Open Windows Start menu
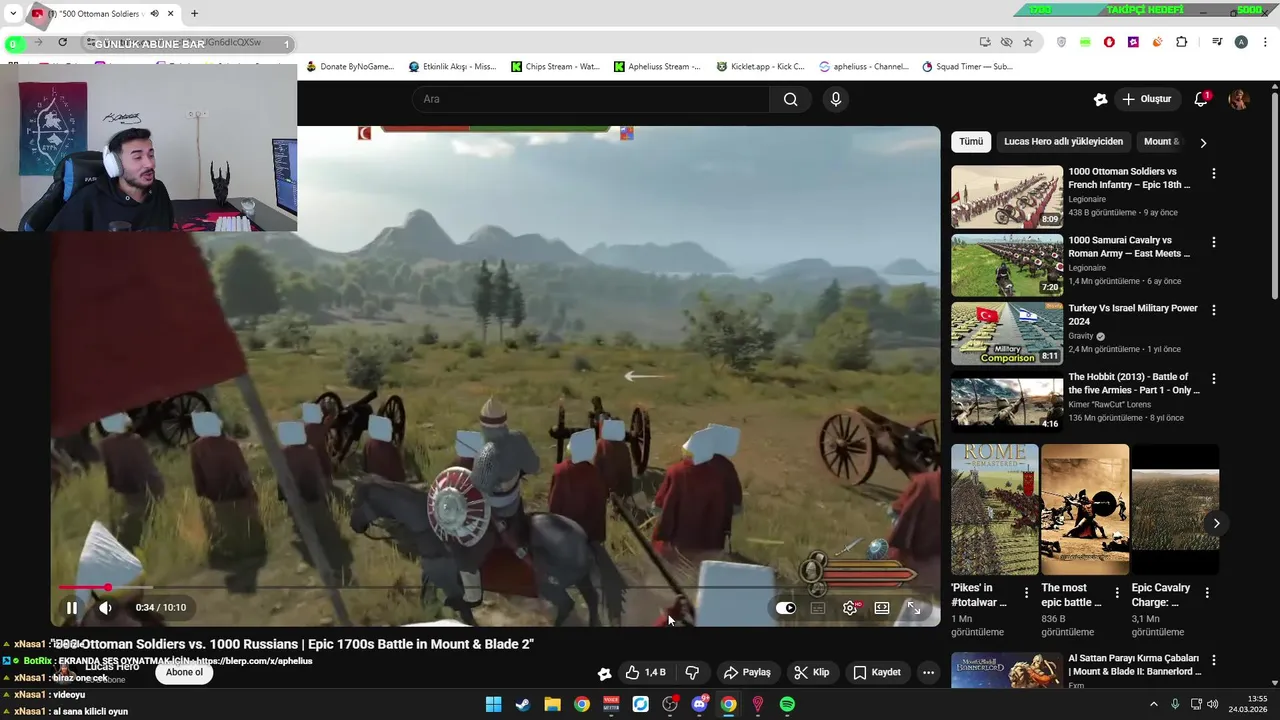 tap(493, 704)
